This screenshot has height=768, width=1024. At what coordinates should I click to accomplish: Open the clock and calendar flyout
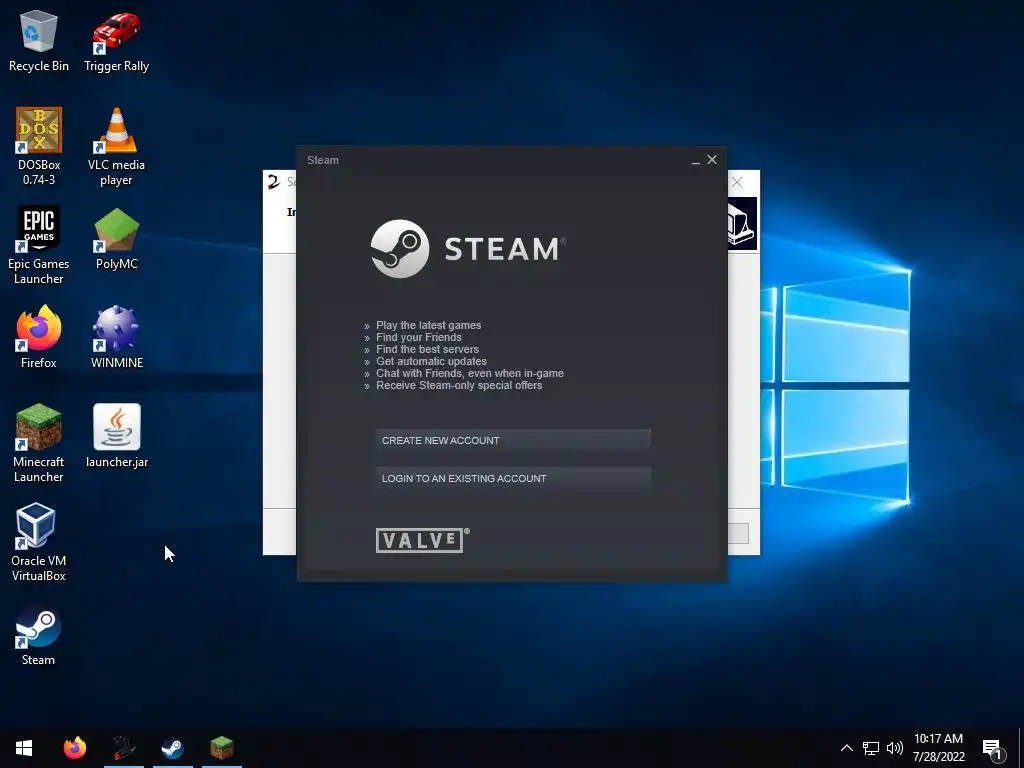pyautogui.click(x=938, y=748)
